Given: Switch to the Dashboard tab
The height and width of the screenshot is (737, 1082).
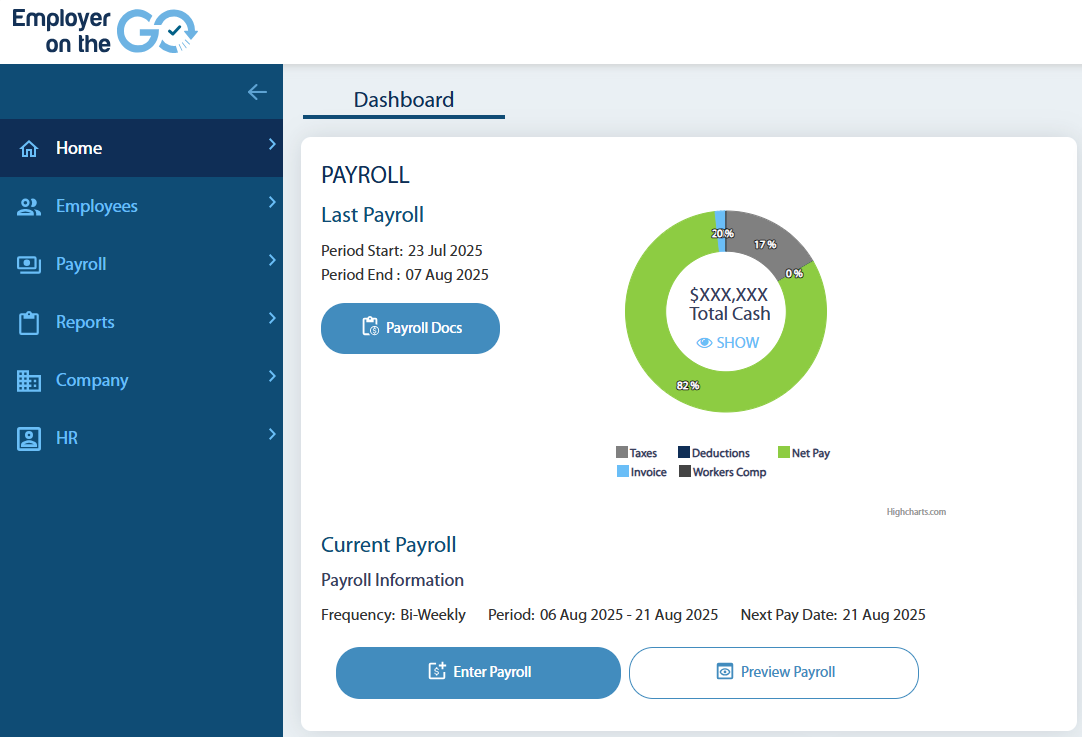Looking at the screenshot, I should click(403, 99).
